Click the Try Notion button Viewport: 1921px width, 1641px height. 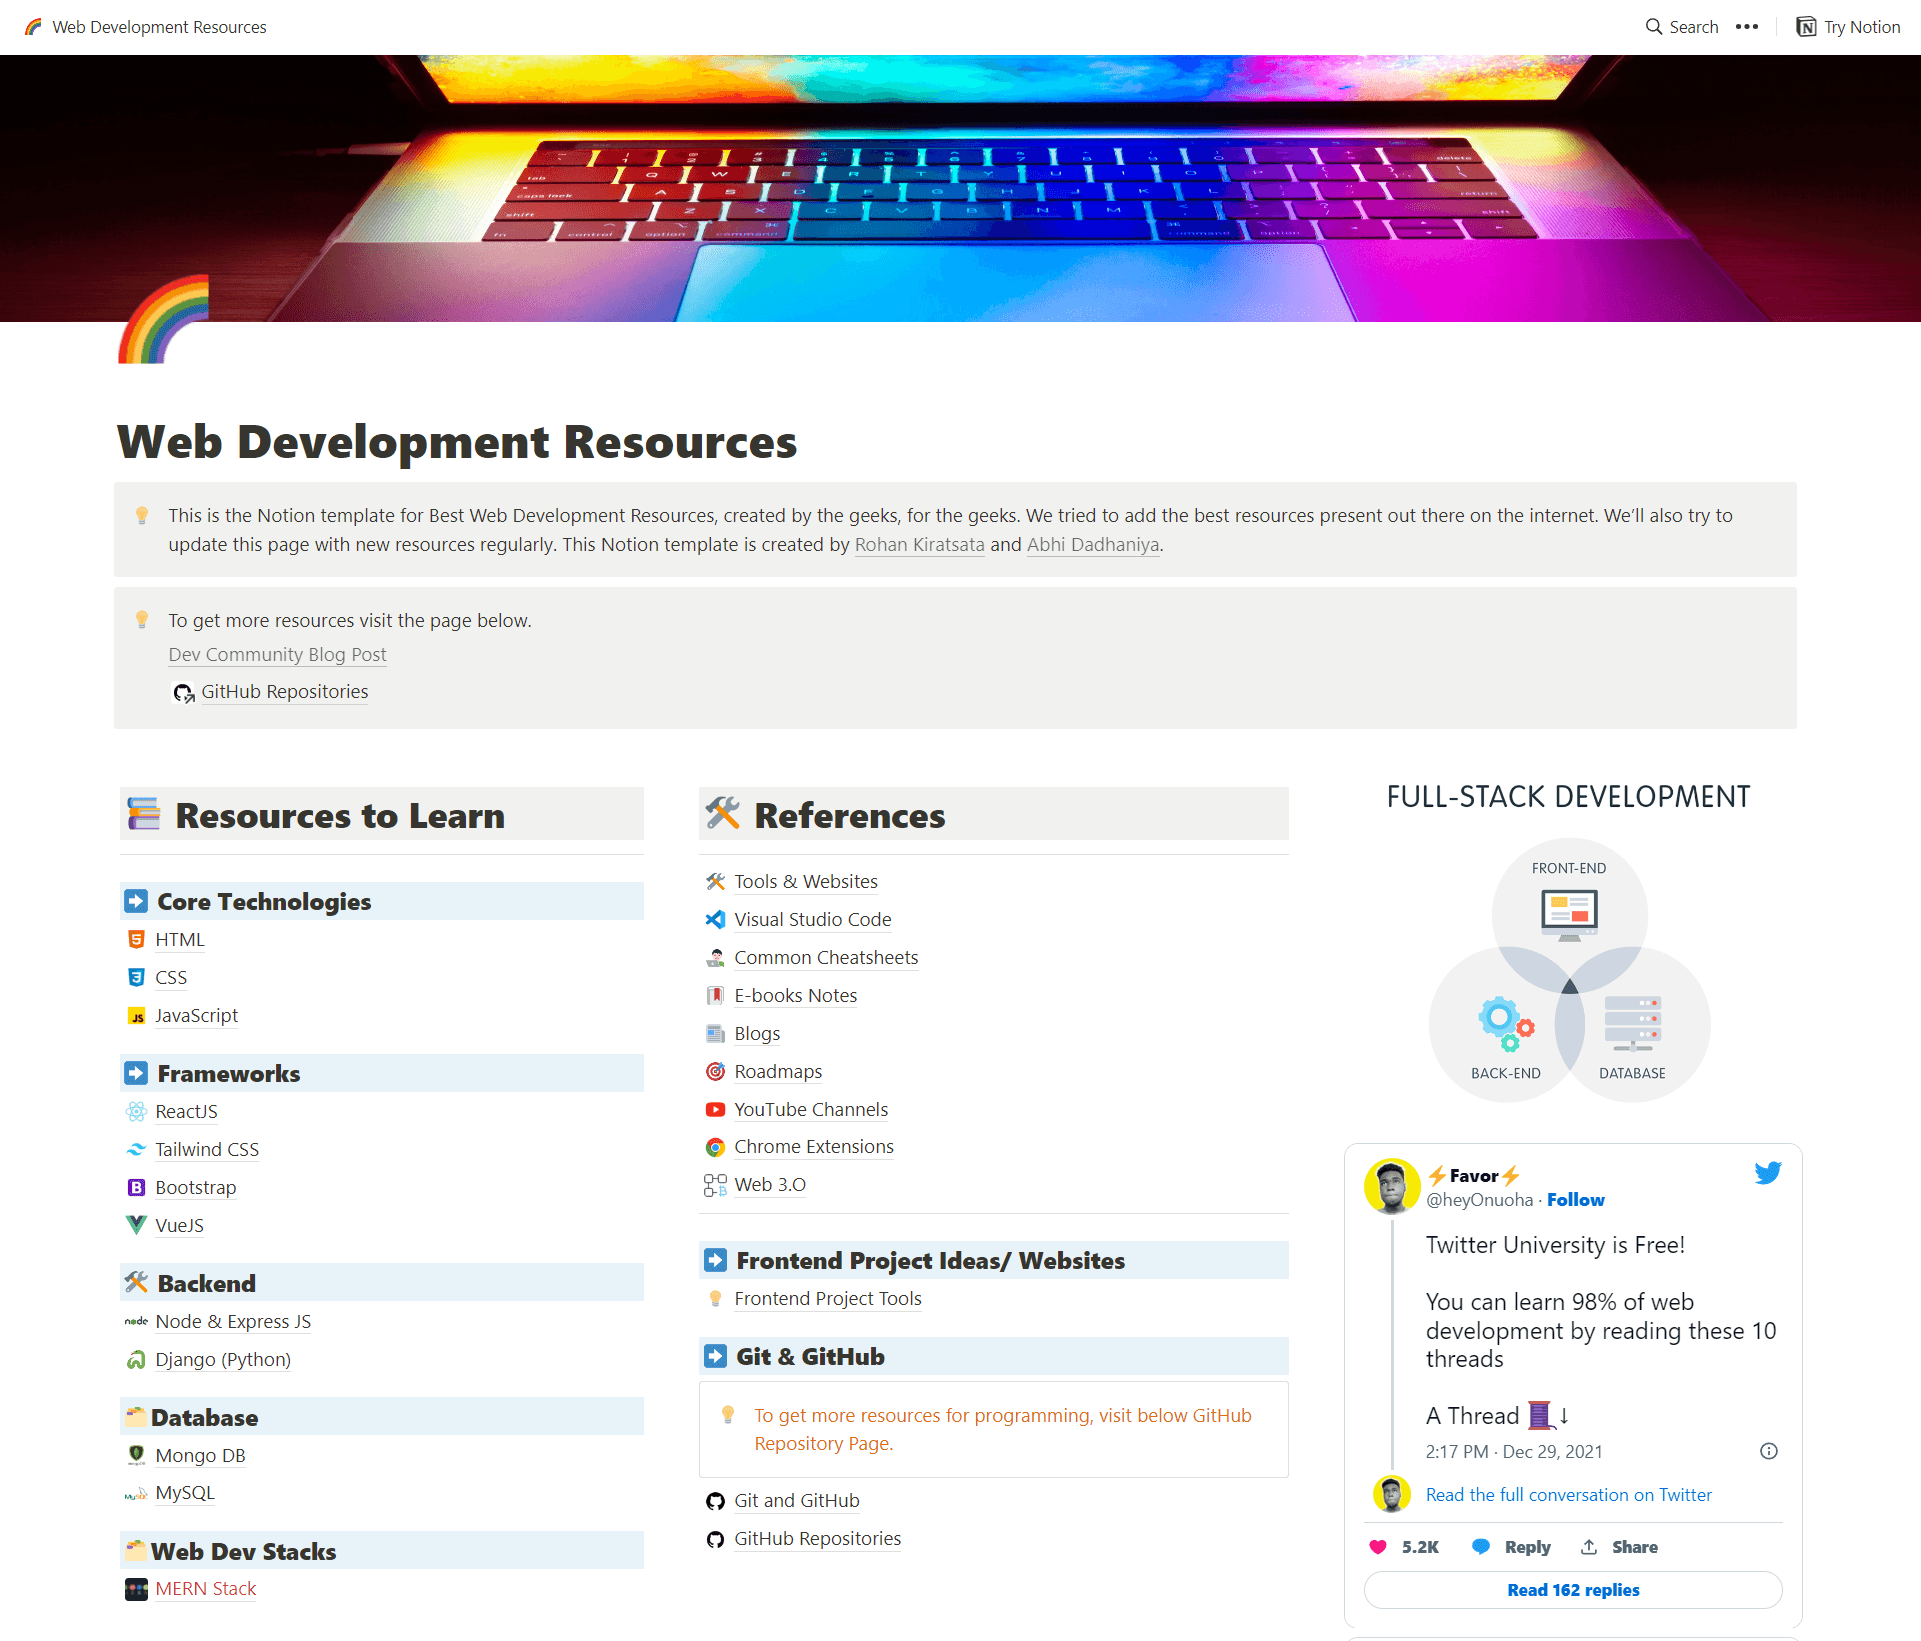[1848, 27]
